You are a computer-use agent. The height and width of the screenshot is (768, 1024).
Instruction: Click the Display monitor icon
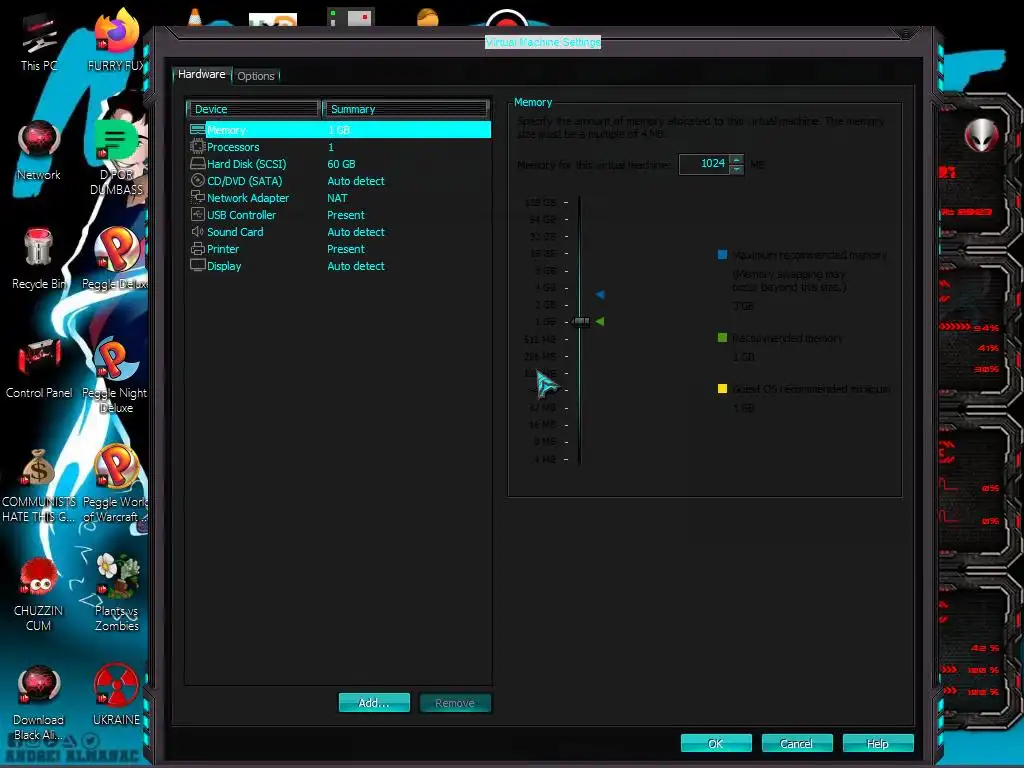pyautogui.click(x=197, y=265)
